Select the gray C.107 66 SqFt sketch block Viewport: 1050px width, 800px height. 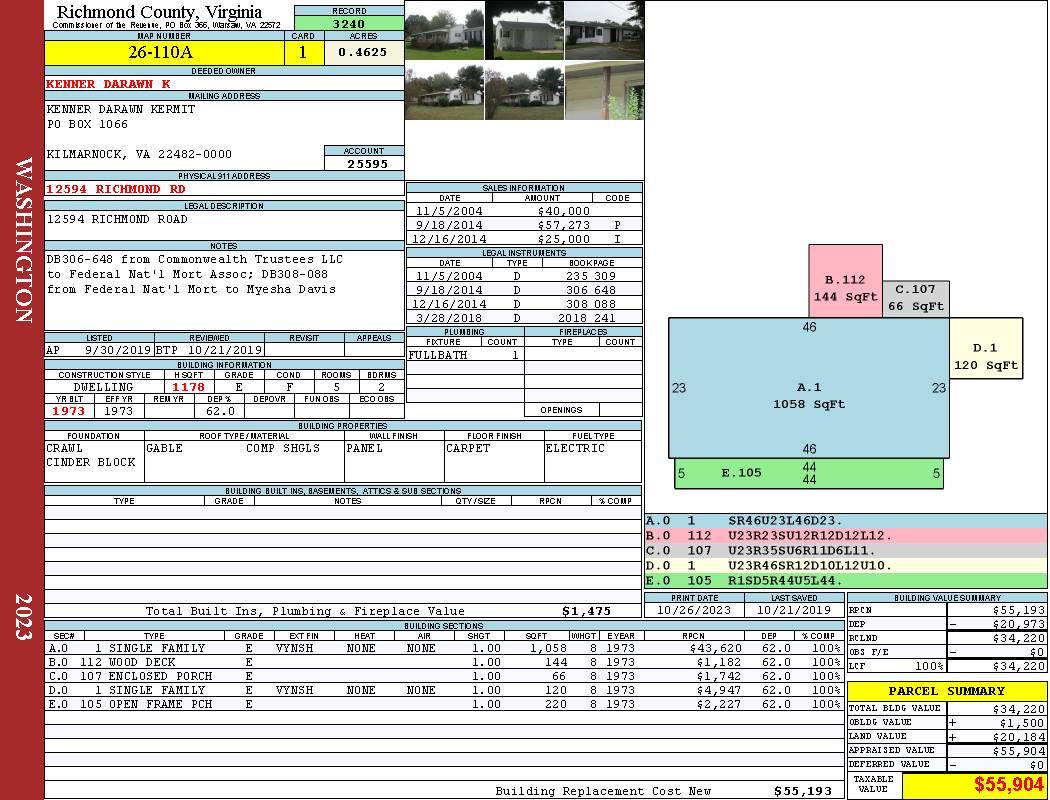916,298
